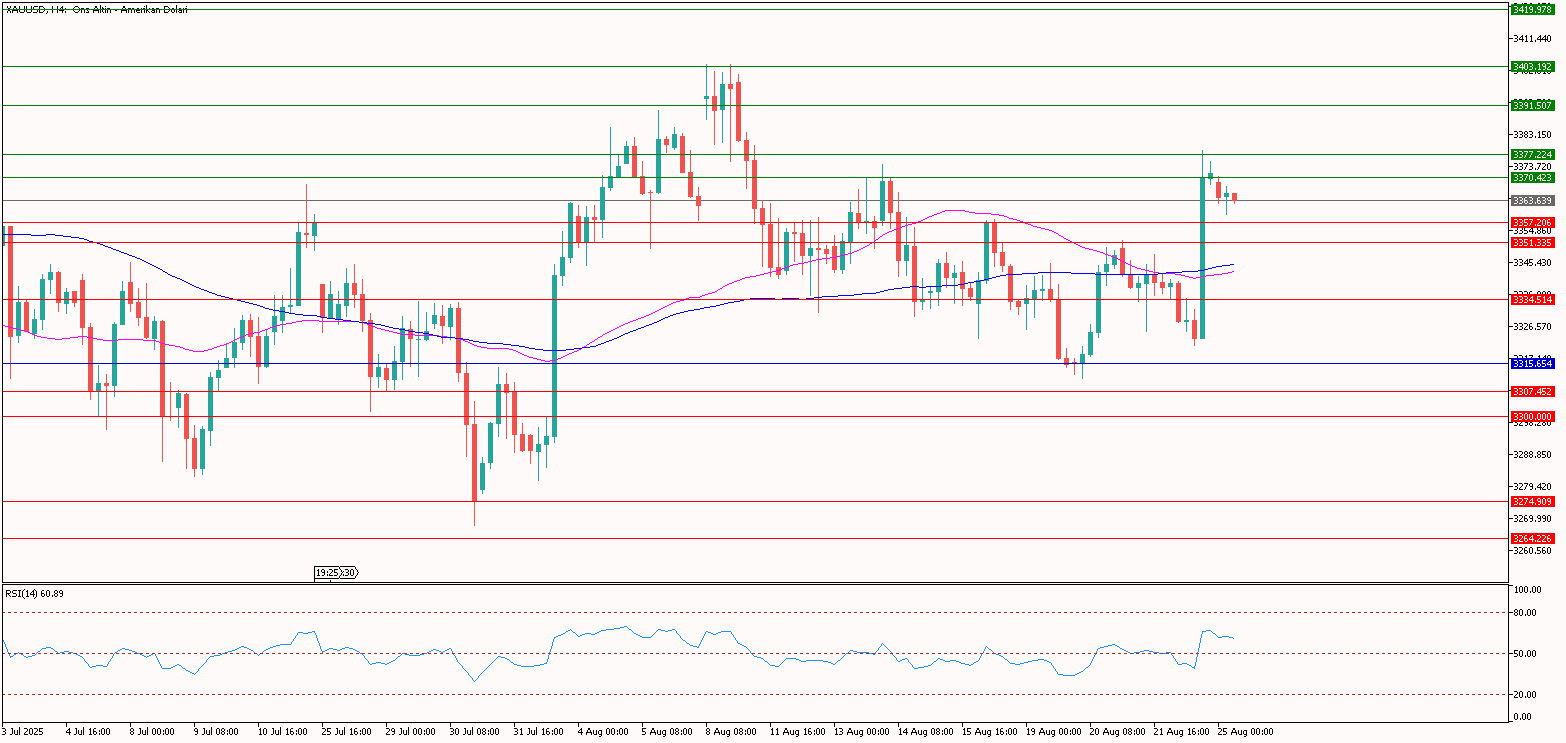Click the 29 Jul 00:00 time label
The image size is (1566, 743).
click(410, 732)
